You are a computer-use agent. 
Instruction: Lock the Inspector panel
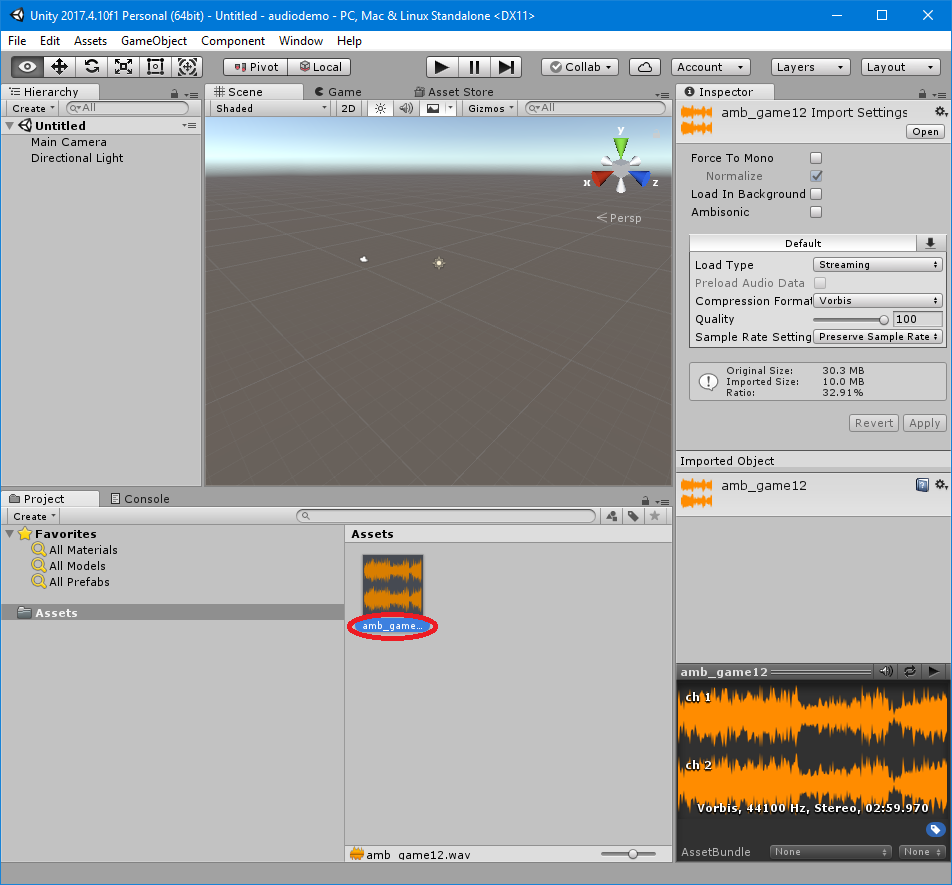922,93
